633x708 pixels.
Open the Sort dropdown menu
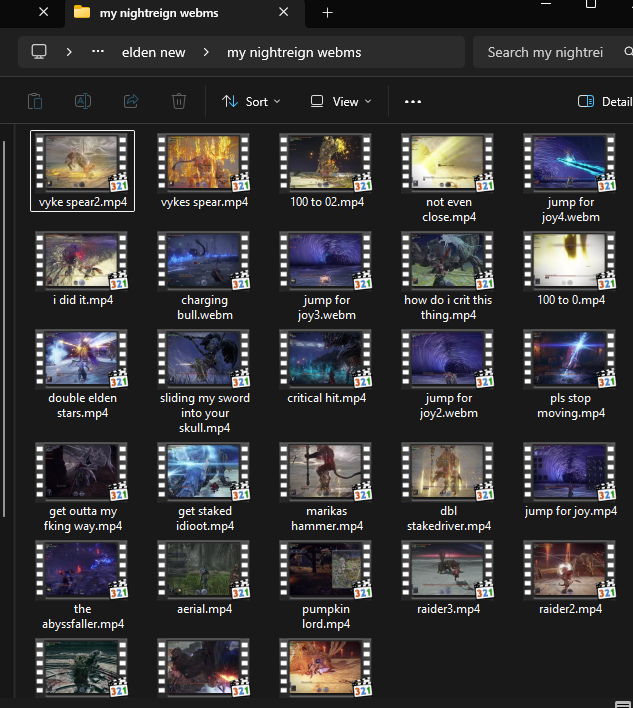(251, 102)
